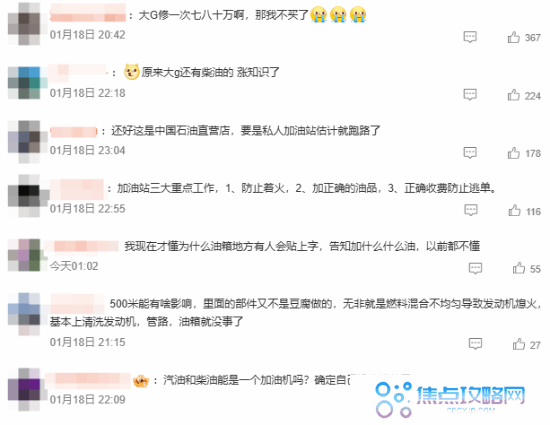Click the 焦点攻略网 watermark logo

[x=450, y=399]
